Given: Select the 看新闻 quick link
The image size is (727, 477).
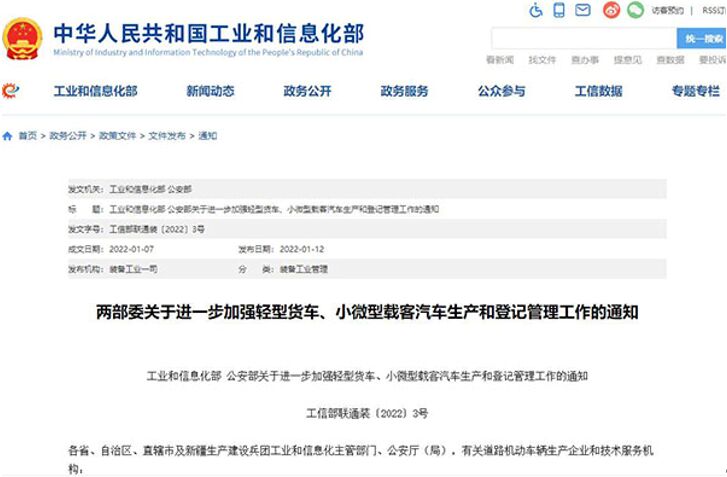Looking at the screenshot, I should (x=500, y=60).
